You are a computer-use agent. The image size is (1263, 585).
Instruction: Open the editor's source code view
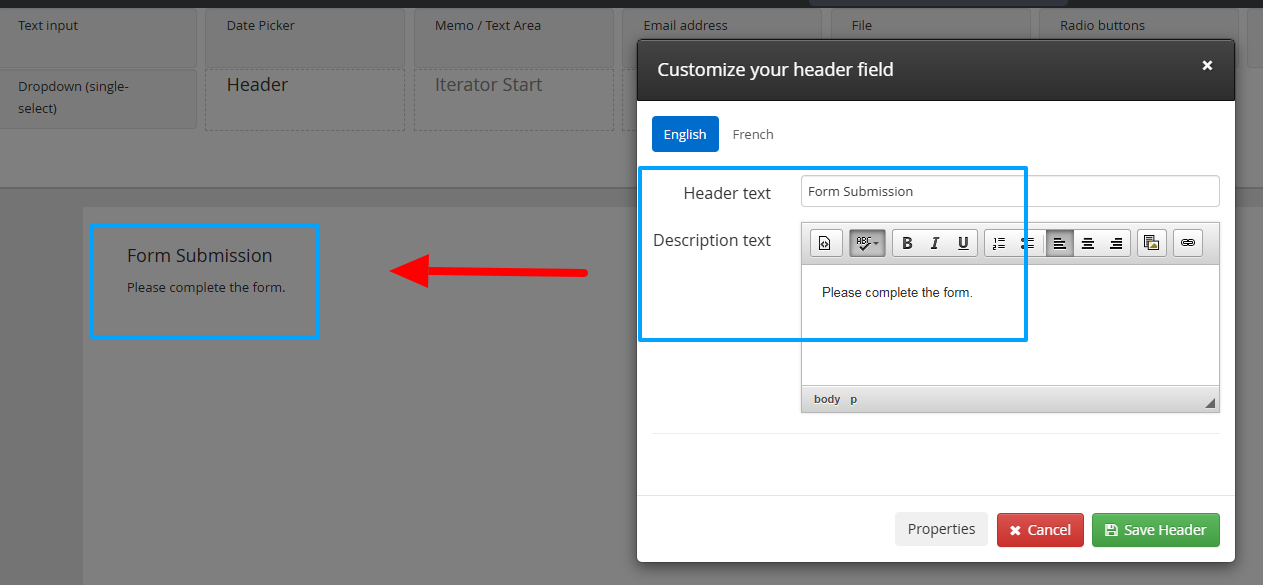826,243
